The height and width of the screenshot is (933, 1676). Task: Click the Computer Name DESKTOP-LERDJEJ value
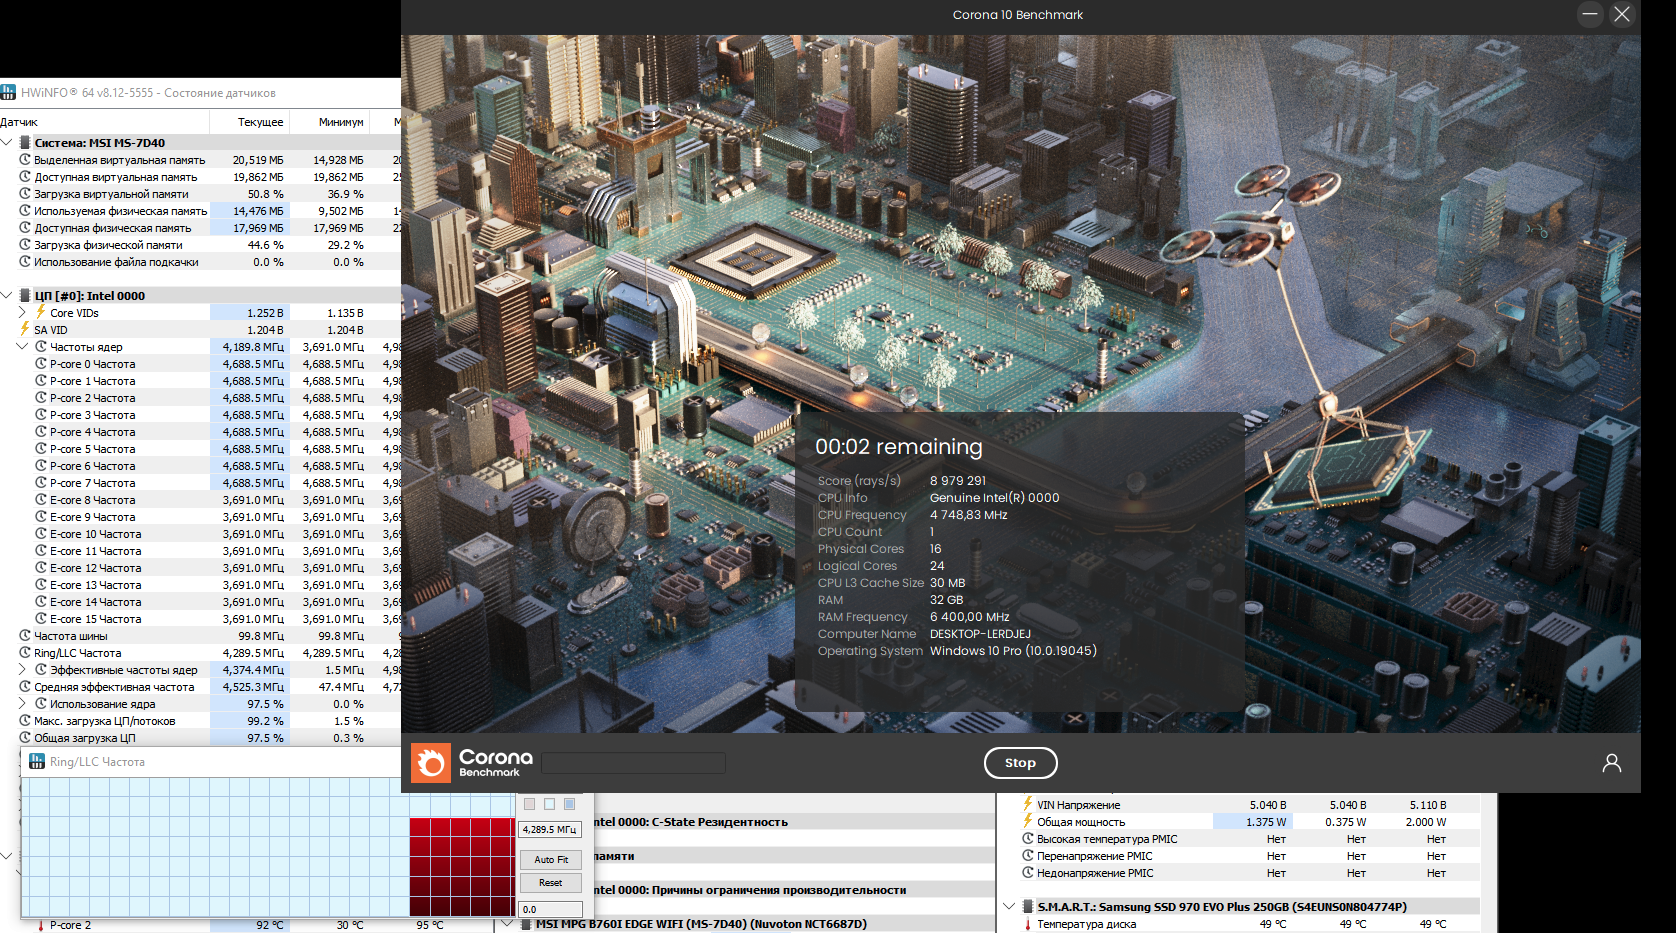click(x=980, y=634)
